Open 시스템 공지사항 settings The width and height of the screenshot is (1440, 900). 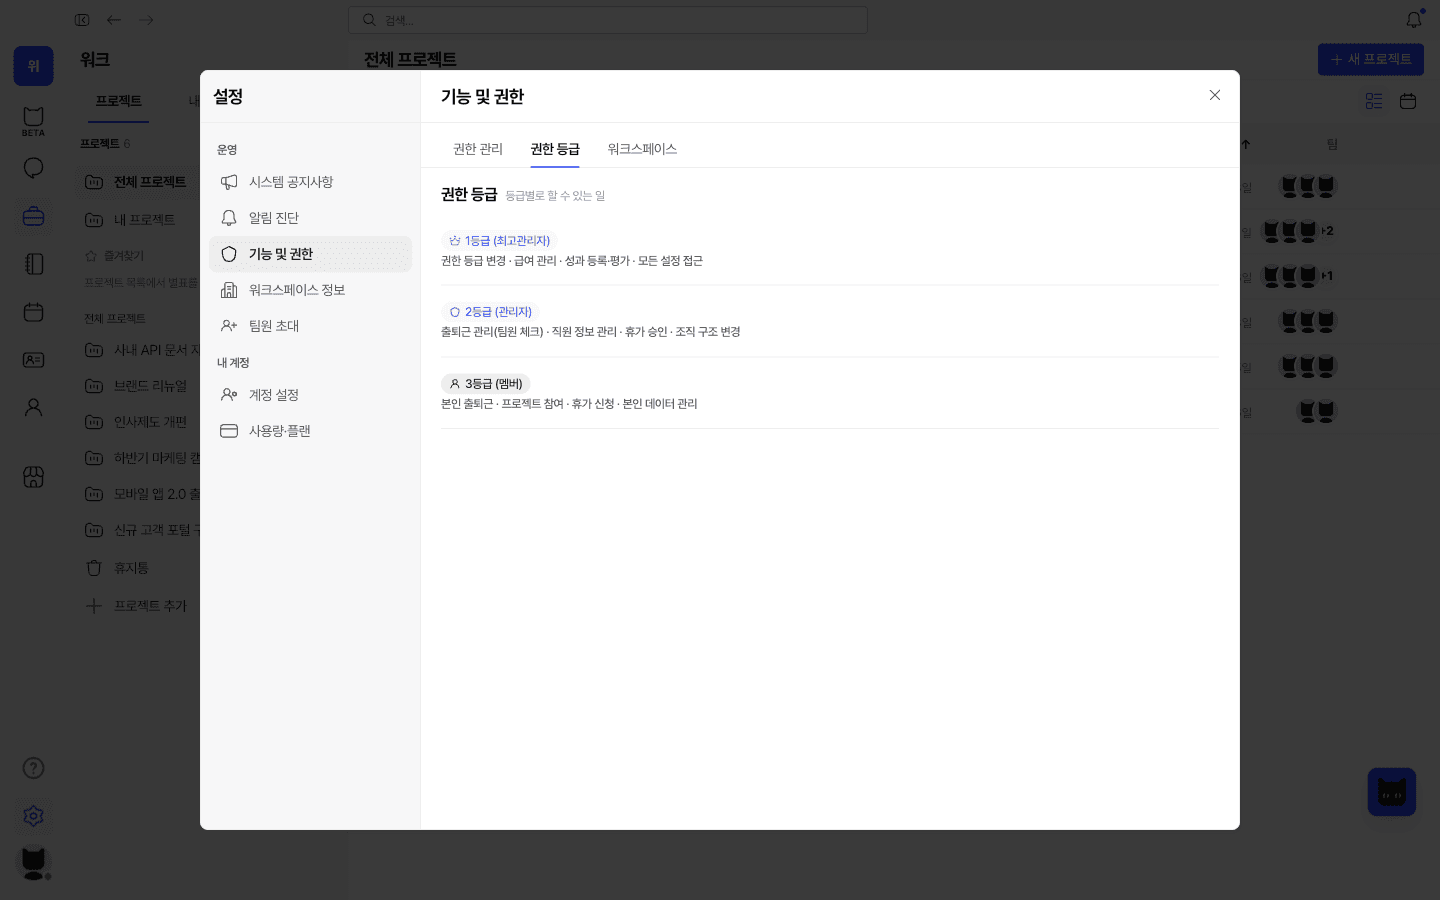click(x=310, y=182)
